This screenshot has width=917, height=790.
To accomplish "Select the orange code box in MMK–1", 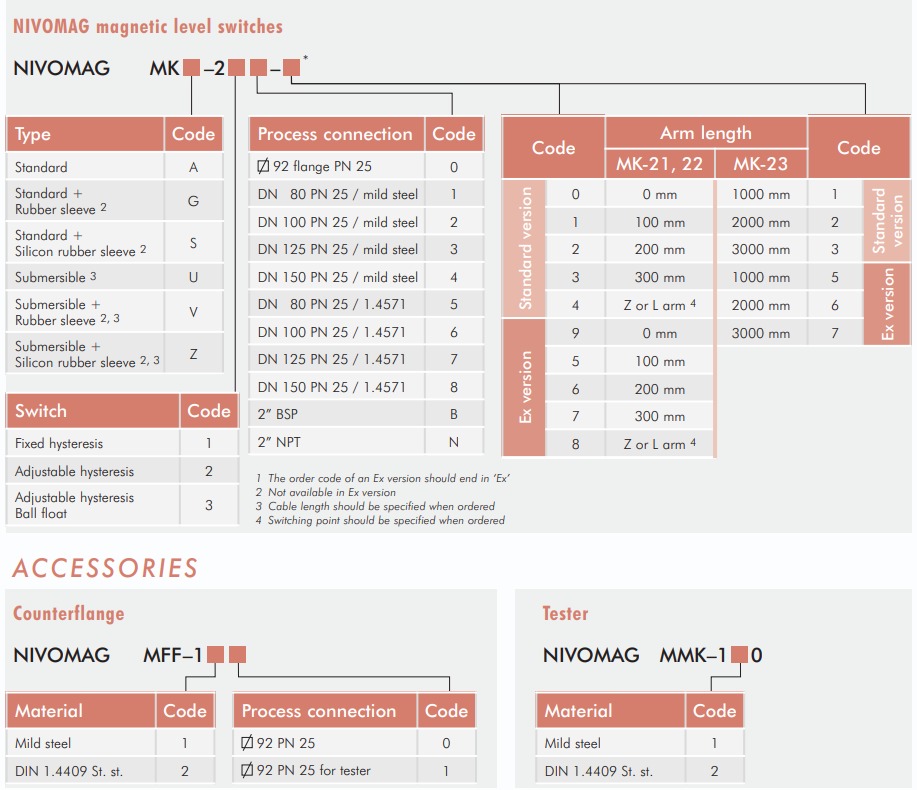I will pos(739,655).
